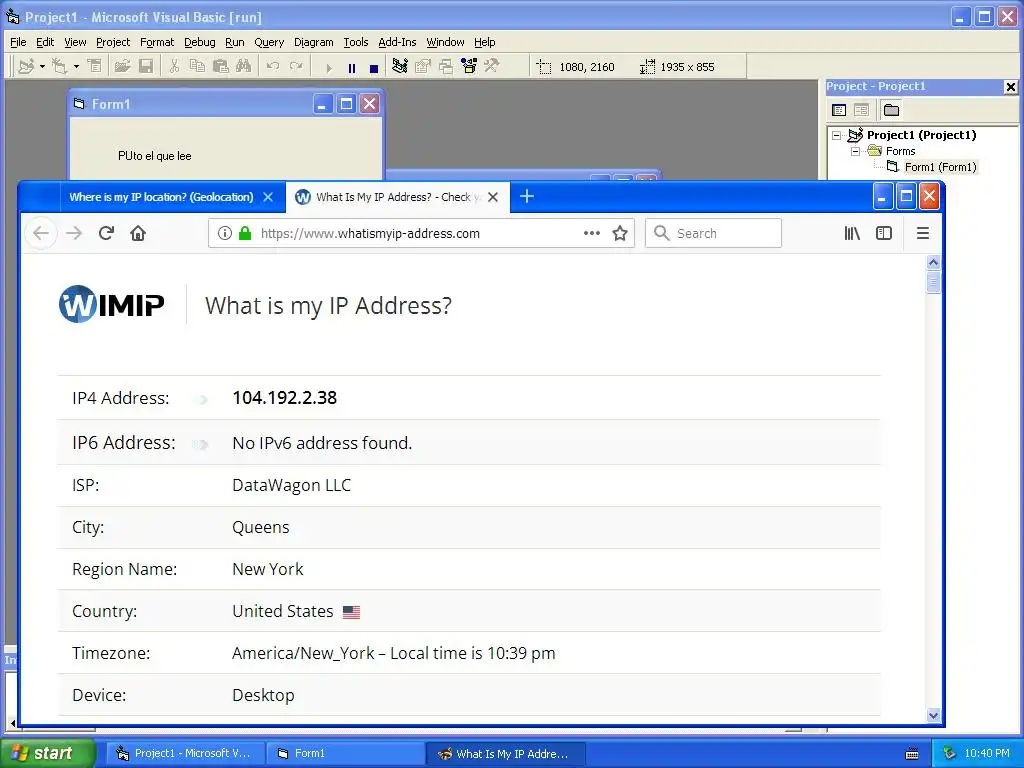Select Form1 (Form1) in project tree

coord(940,167)
